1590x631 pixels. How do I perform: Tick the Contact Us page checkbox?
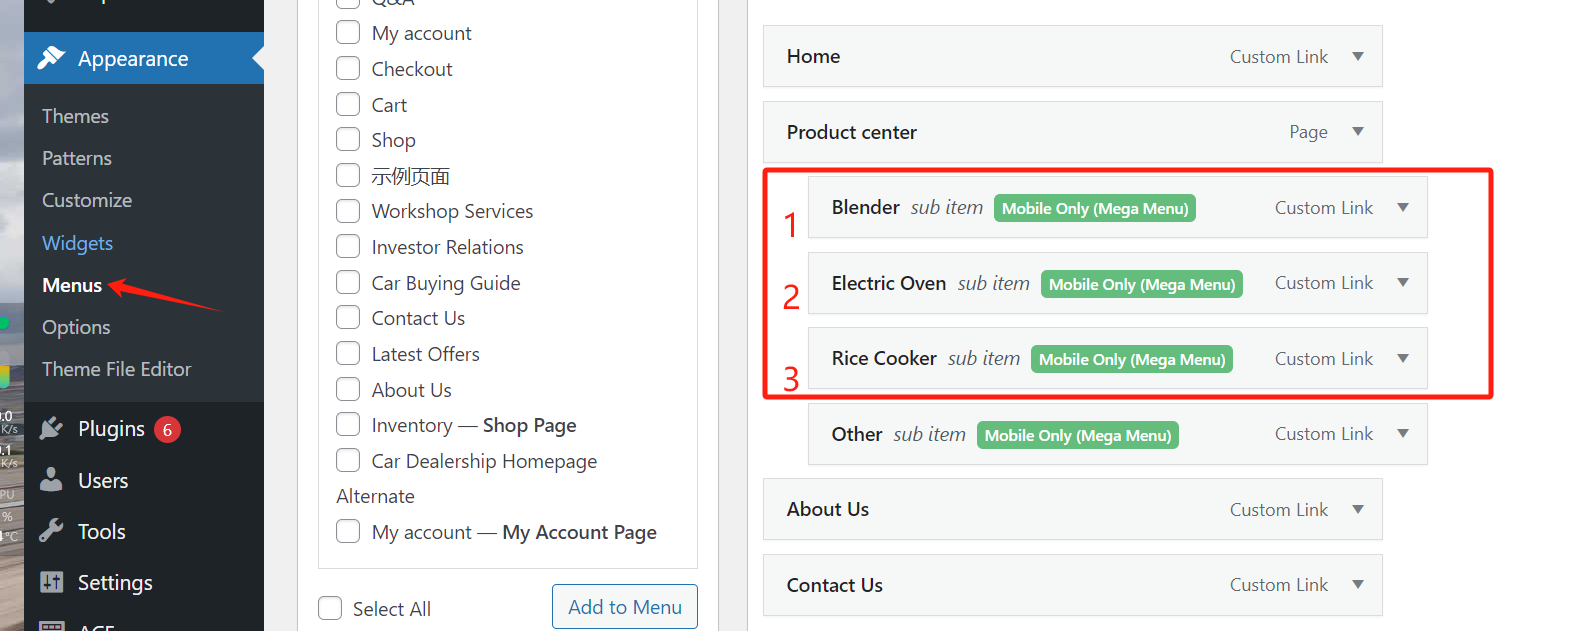[348, 318]
